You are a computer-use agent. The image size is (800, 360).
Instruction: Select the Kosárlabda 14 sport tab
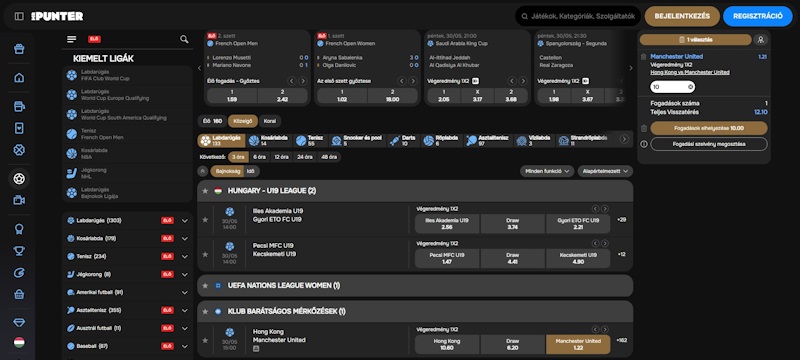[x=269, y=141]
